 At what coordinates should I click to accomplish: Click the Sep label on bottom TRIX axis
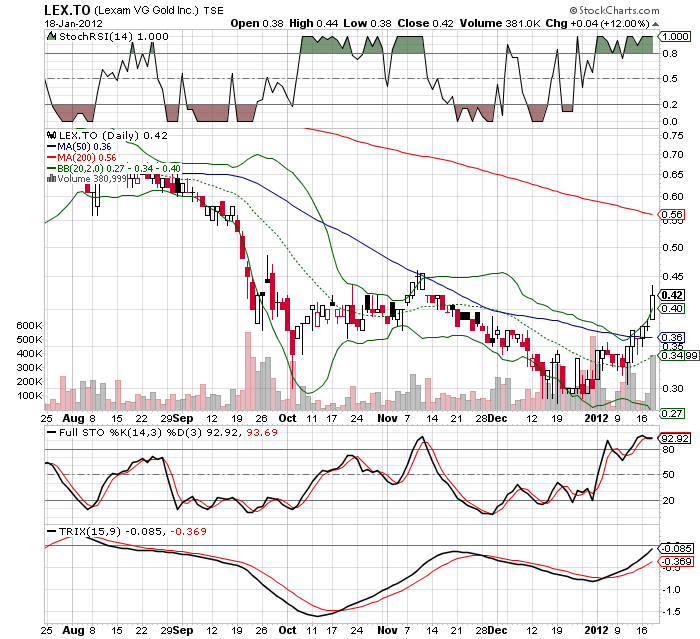[x=183, y=631]
